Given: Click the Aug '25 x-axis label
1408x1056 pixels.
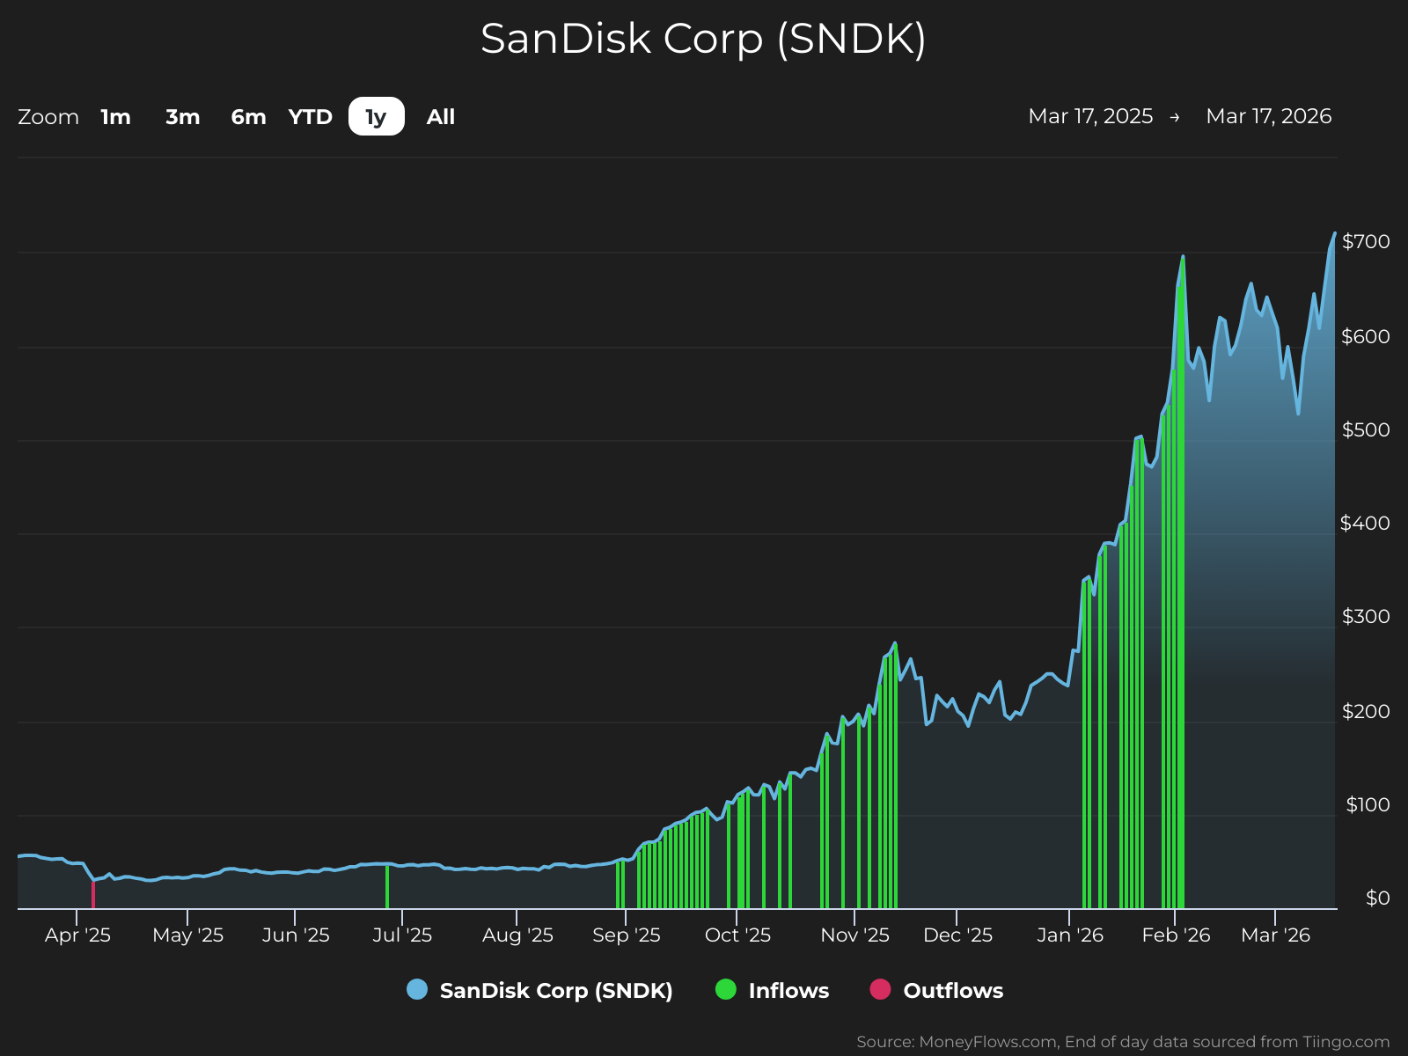Looking at the screenshot, I should tap(518, 935).
